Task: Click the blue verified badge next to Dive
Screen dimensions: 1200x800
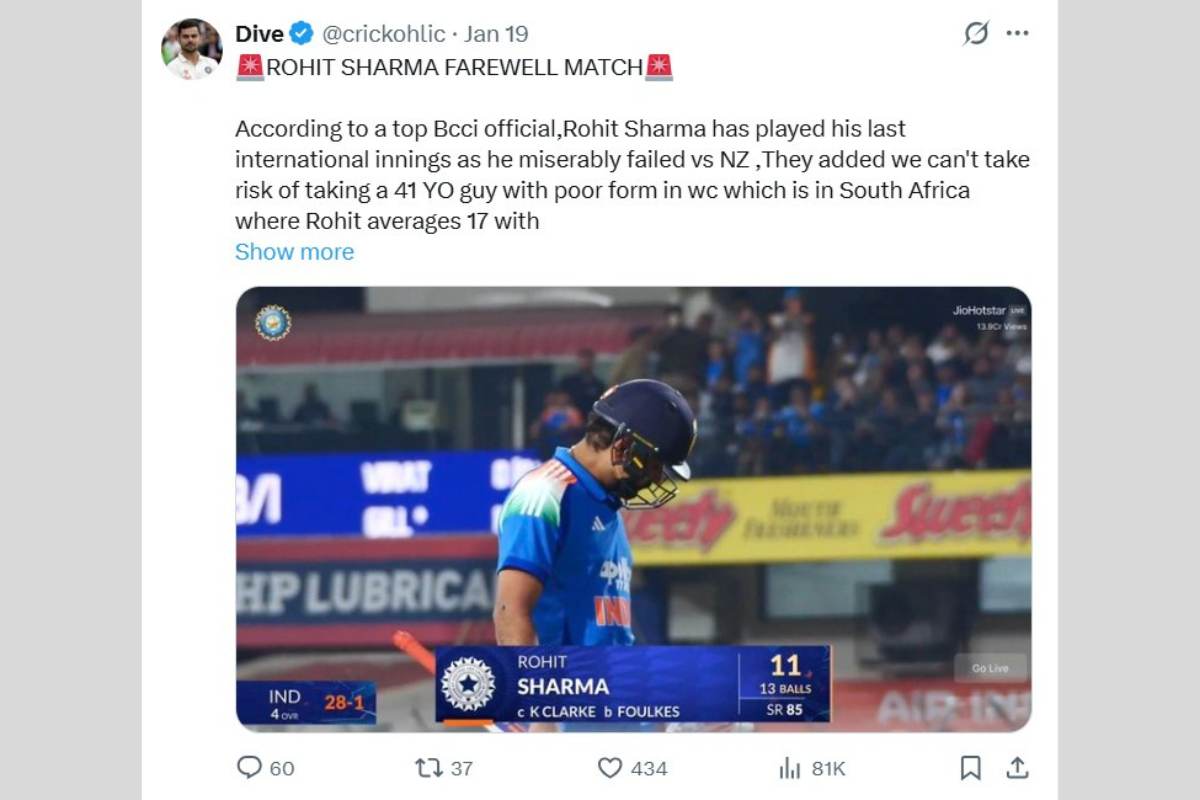Action: (297, 33)
